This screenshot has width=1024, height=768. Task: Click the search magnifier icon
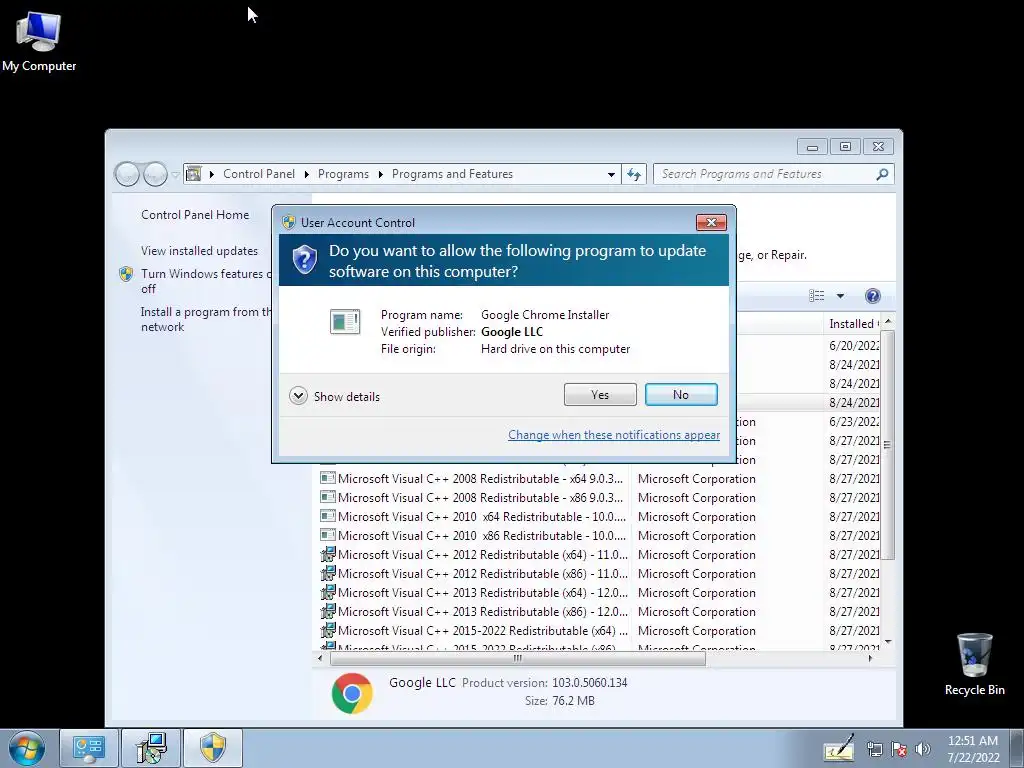point(882,174)
